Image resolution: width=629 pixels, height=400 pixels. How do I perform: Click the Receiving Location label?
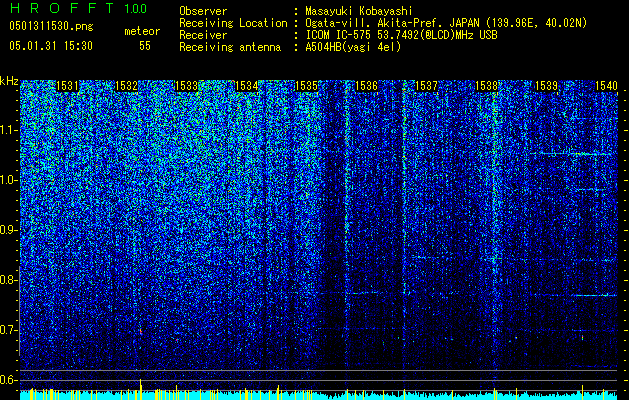(x=233, y=23)
